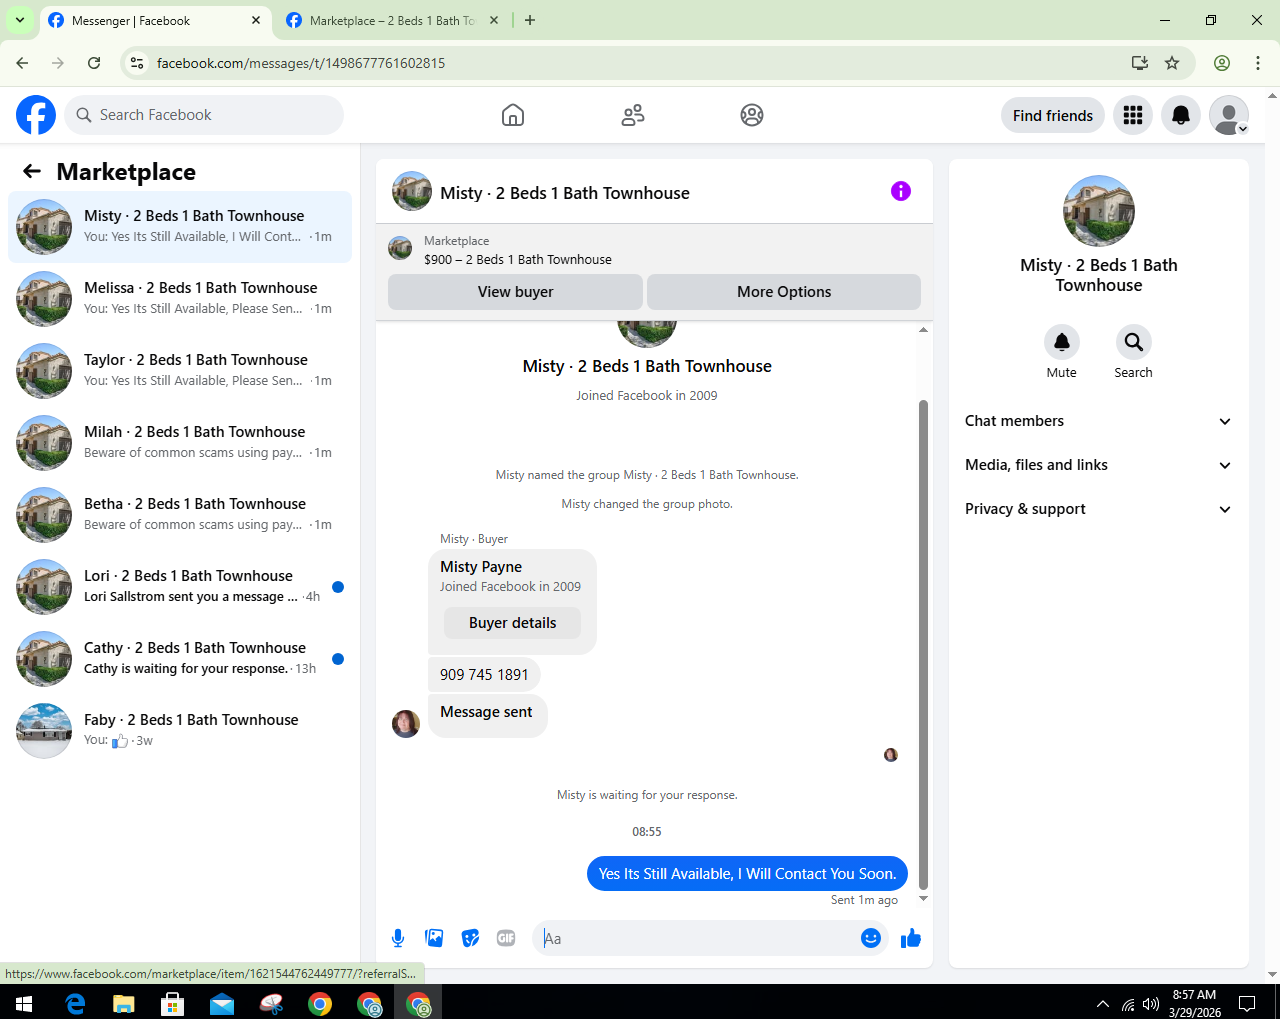This screenshot has width=1280, height=1019.
Task: Bookmark this page with the star icon
Action: (1172, 63)
